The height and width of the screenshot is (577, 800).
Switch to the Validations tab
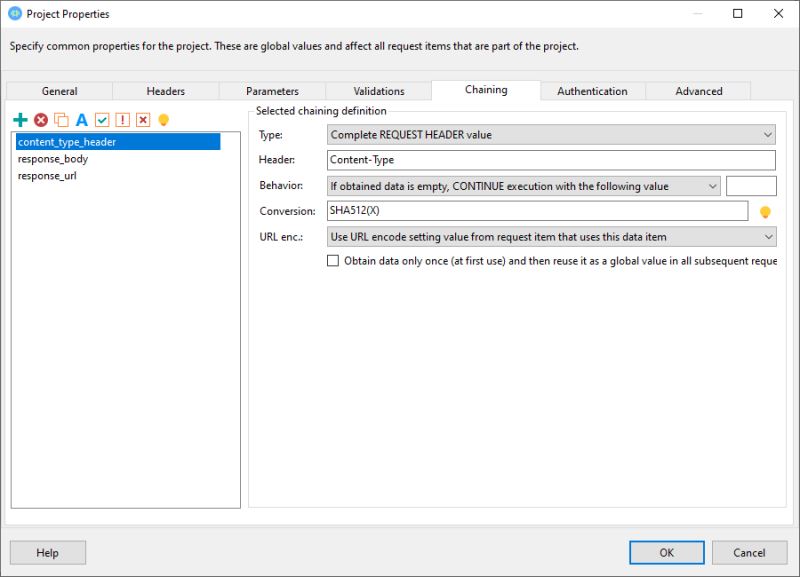click(x=379, y=91)
